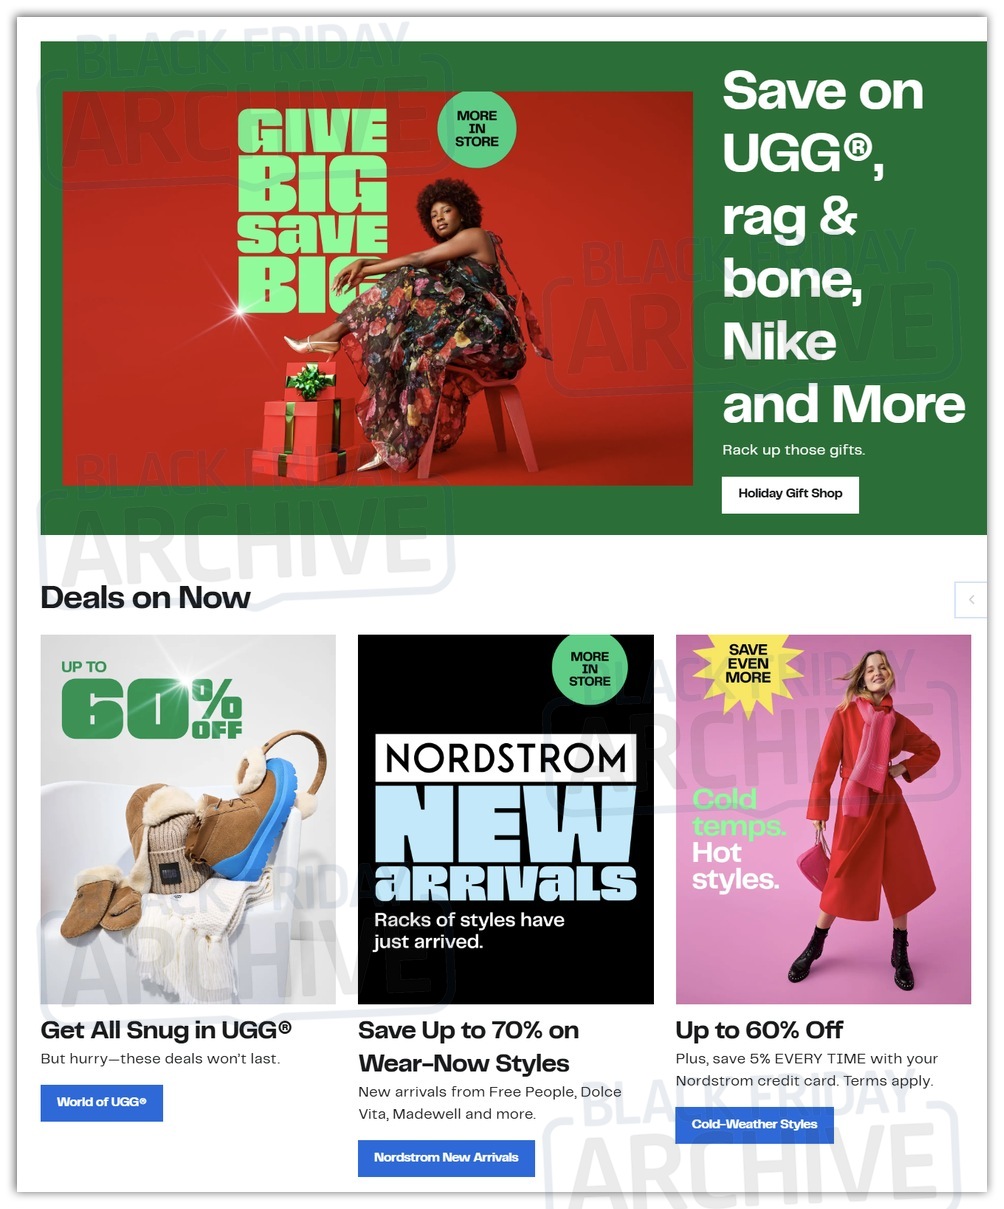Click the More In Store badge on New Arrivals tile

(589, 669)
